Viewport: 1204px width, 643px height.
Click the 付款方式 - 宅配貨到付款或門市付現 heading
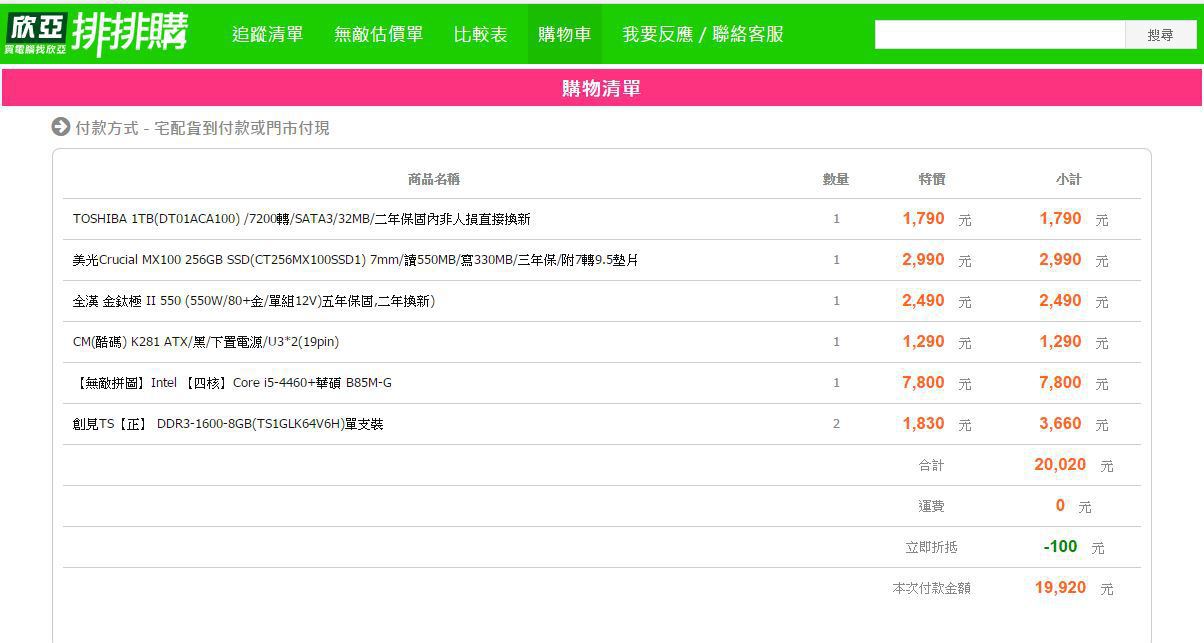[x=203, y=128]
